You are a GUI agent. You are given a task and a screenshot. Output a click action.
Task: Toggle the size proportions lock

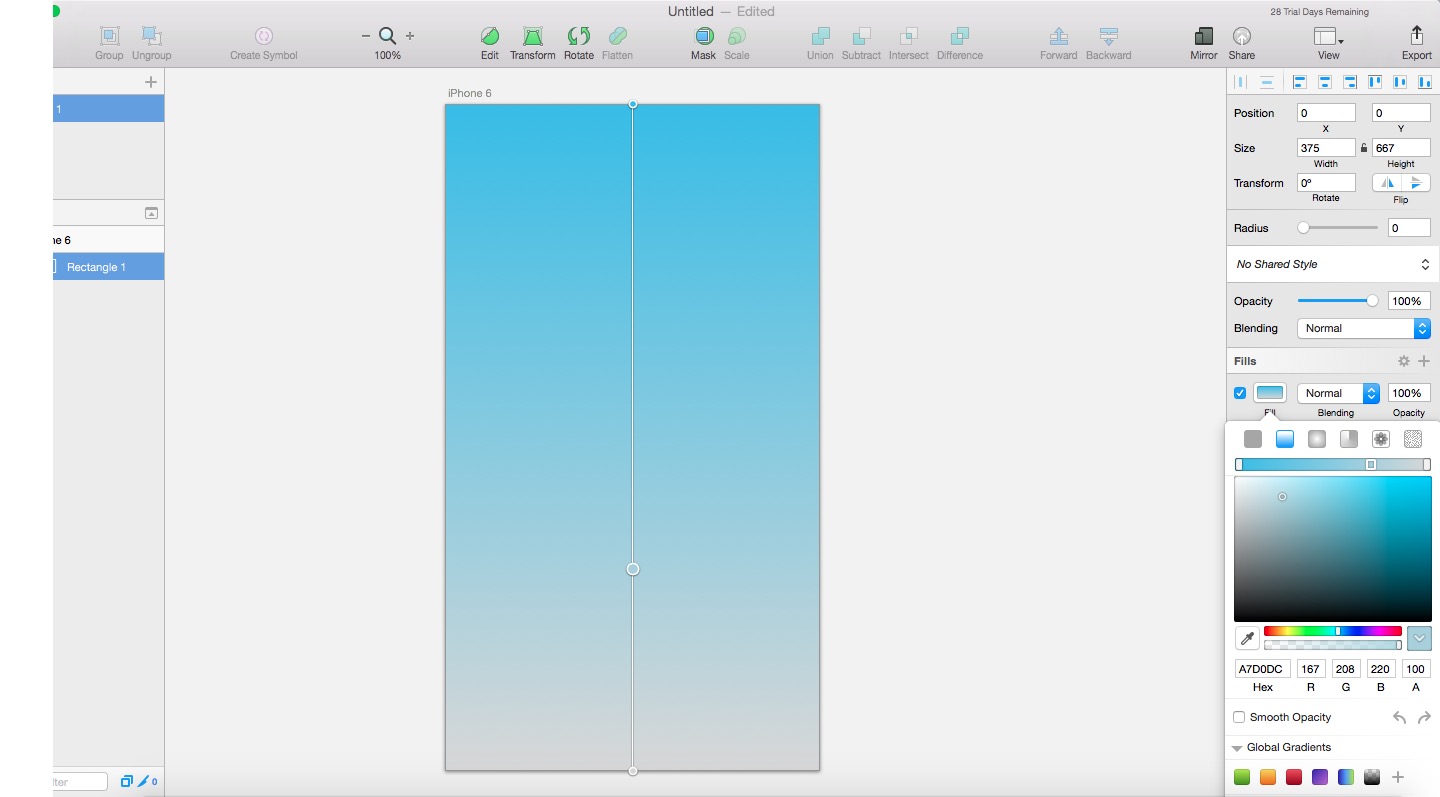click(x=1364, y=148)
